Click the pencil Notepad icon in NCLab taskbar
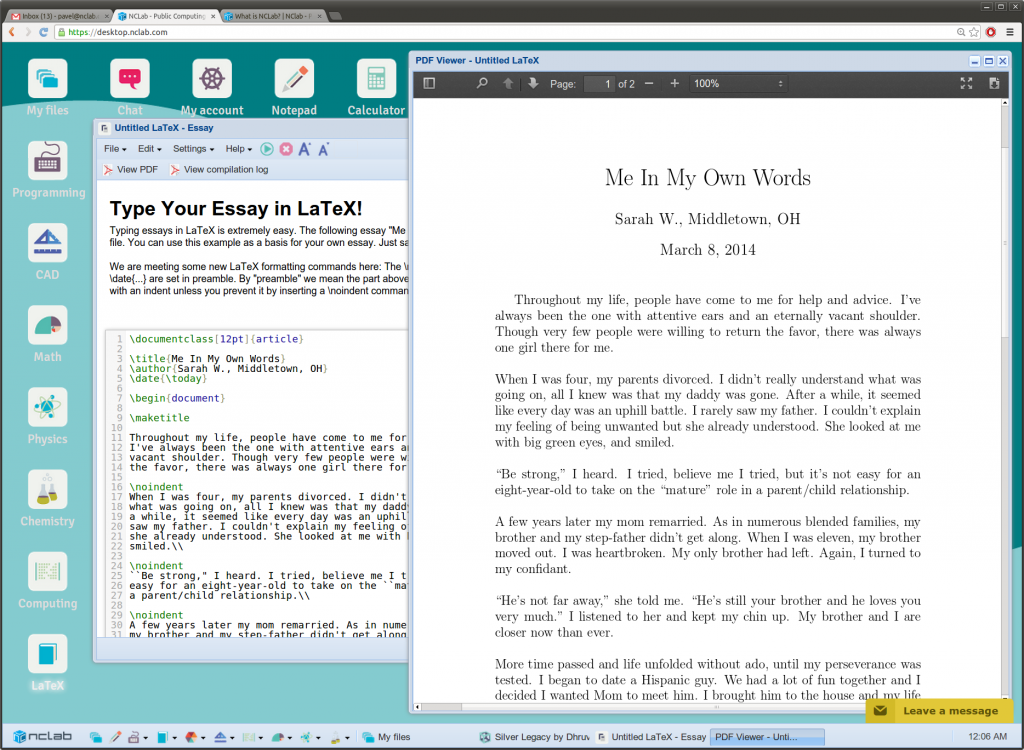The width and height of the screenshot is (1024, 750). 116,737
